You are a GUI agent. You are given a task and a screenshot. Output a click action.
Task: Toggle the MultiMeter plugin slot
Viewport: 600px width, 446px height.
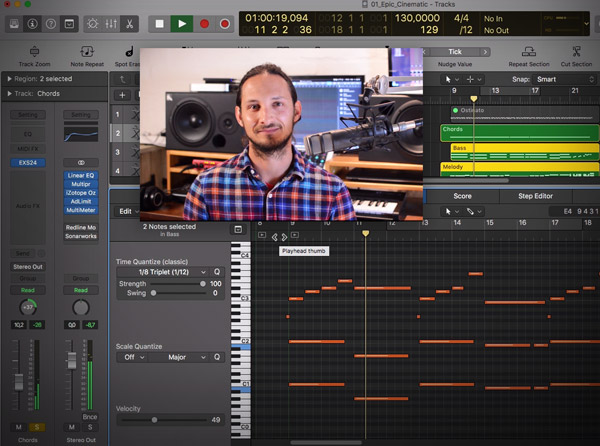click(x=81, y=210)
